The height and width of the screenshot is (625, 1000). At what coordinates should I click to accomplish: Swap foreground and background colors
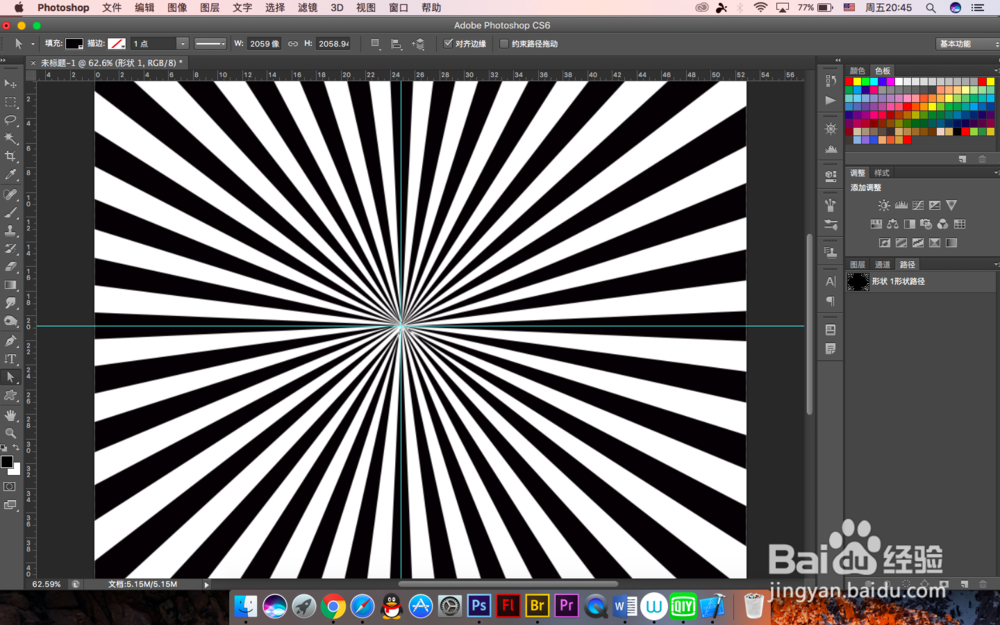pyautogui.click(x=16, y=448)
